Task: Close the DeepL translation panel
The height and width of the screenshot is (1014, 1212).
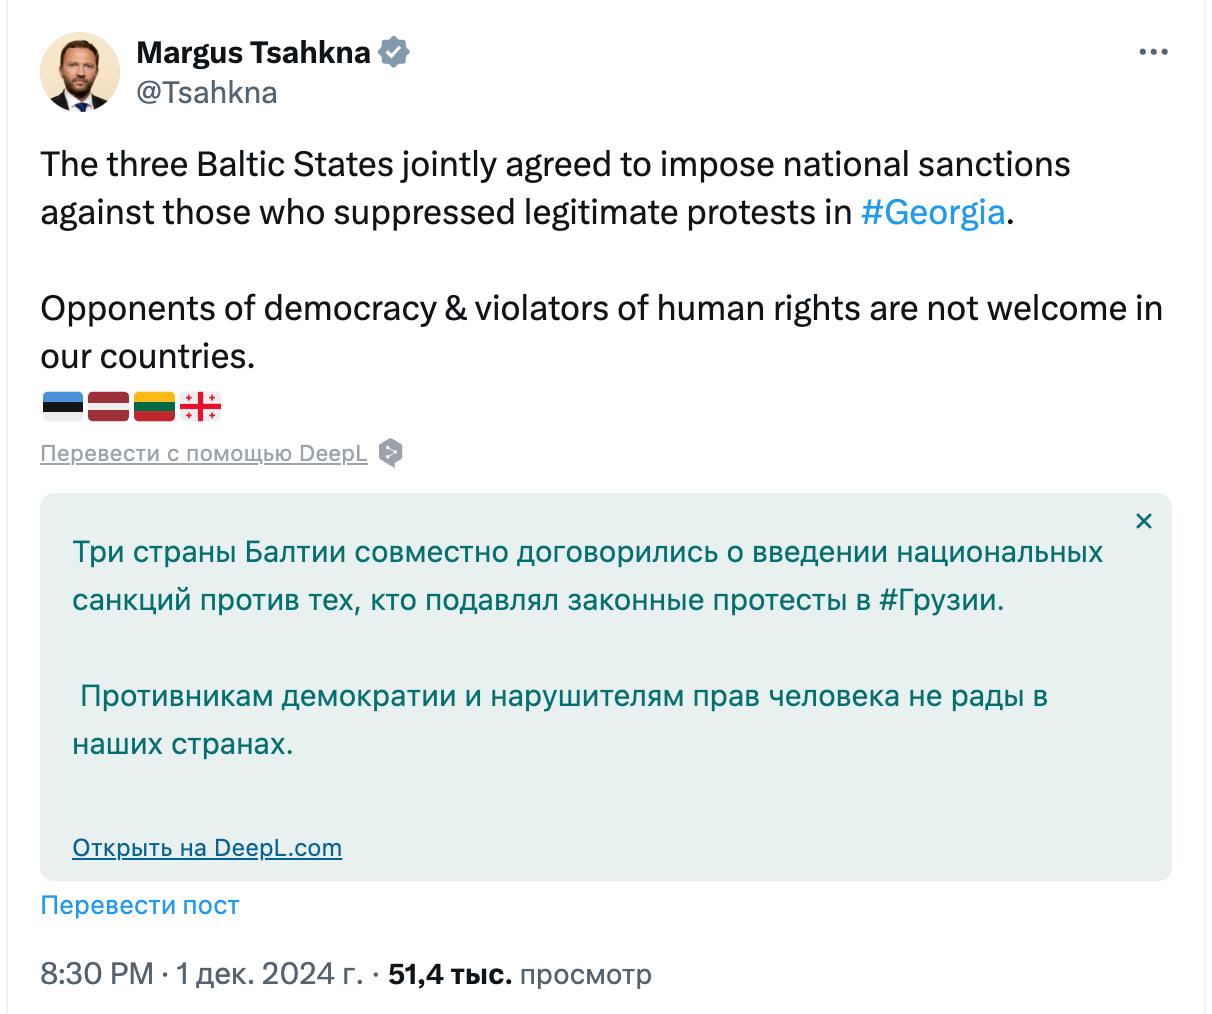Action: click(x=1144, y=521)
